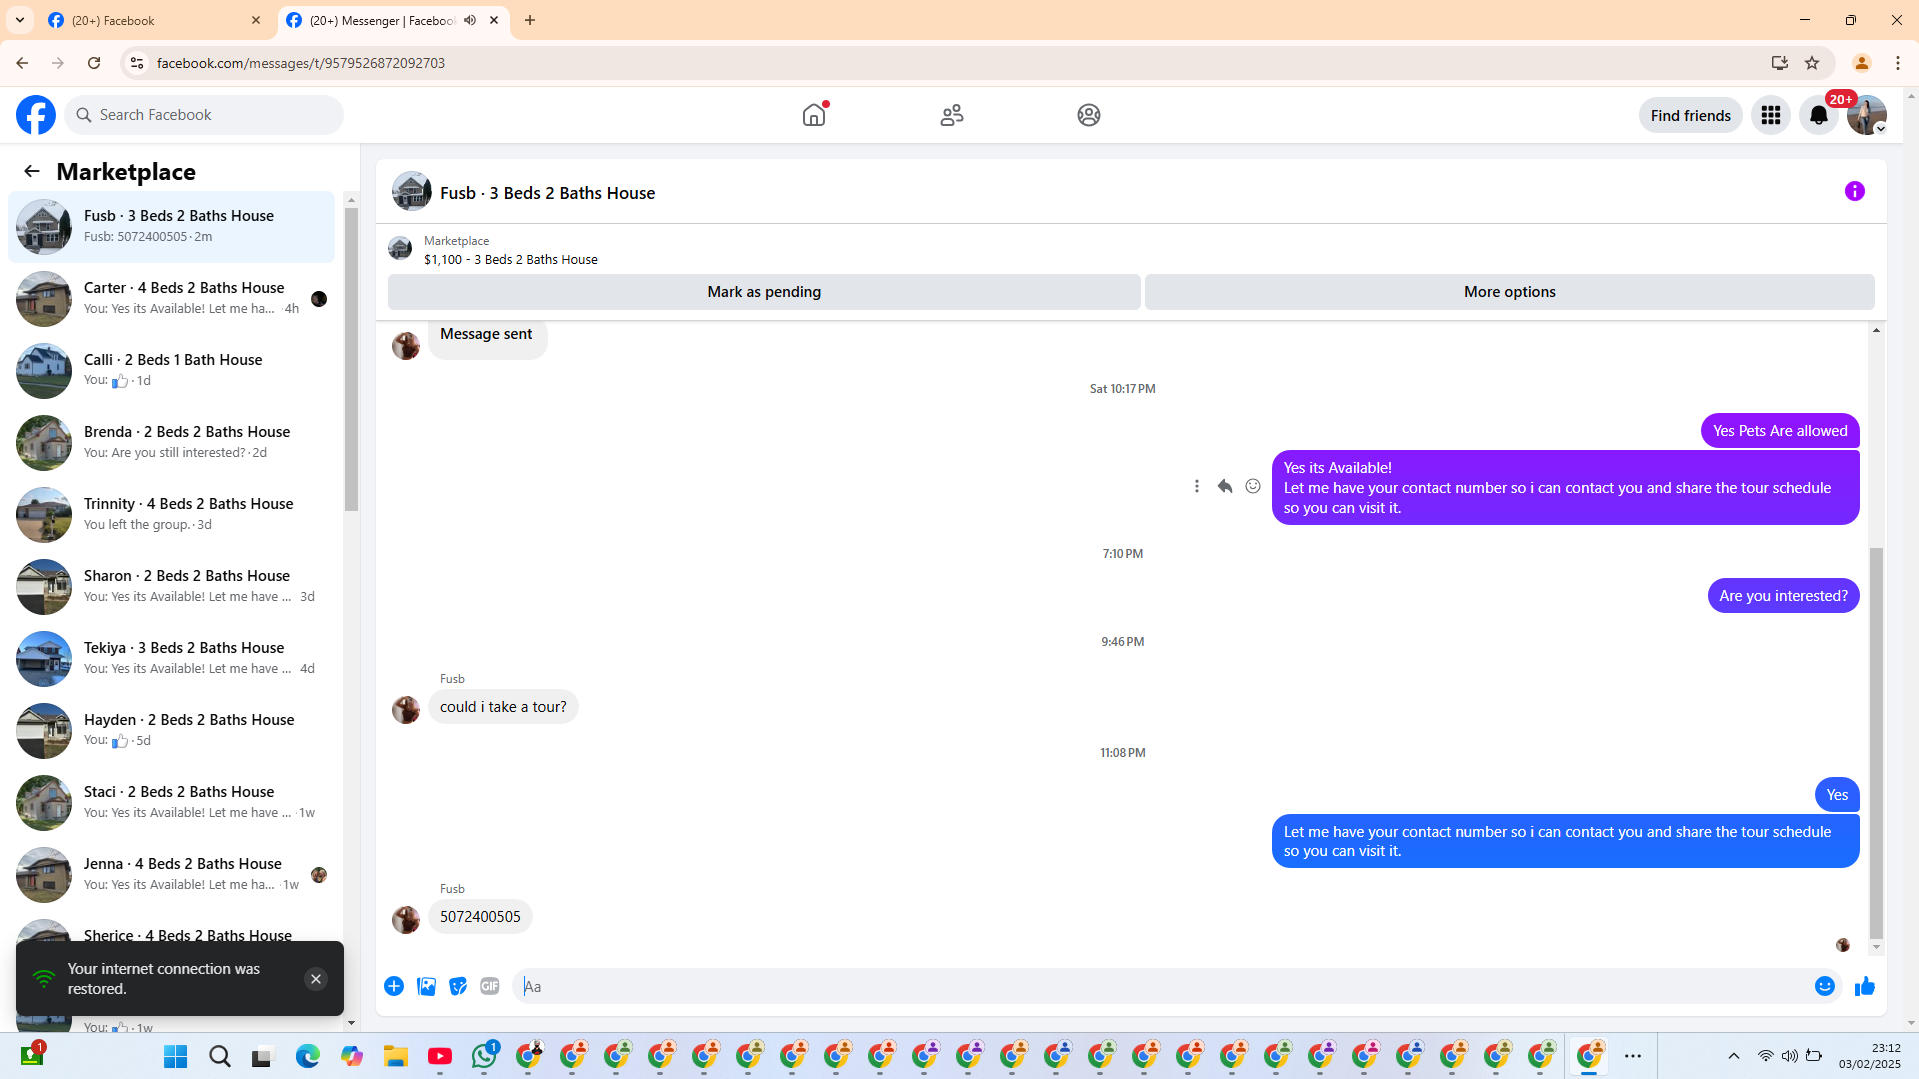Open the Windows Start menu
This screenshot has width=1919, height=1079.
coord(176,1056)
